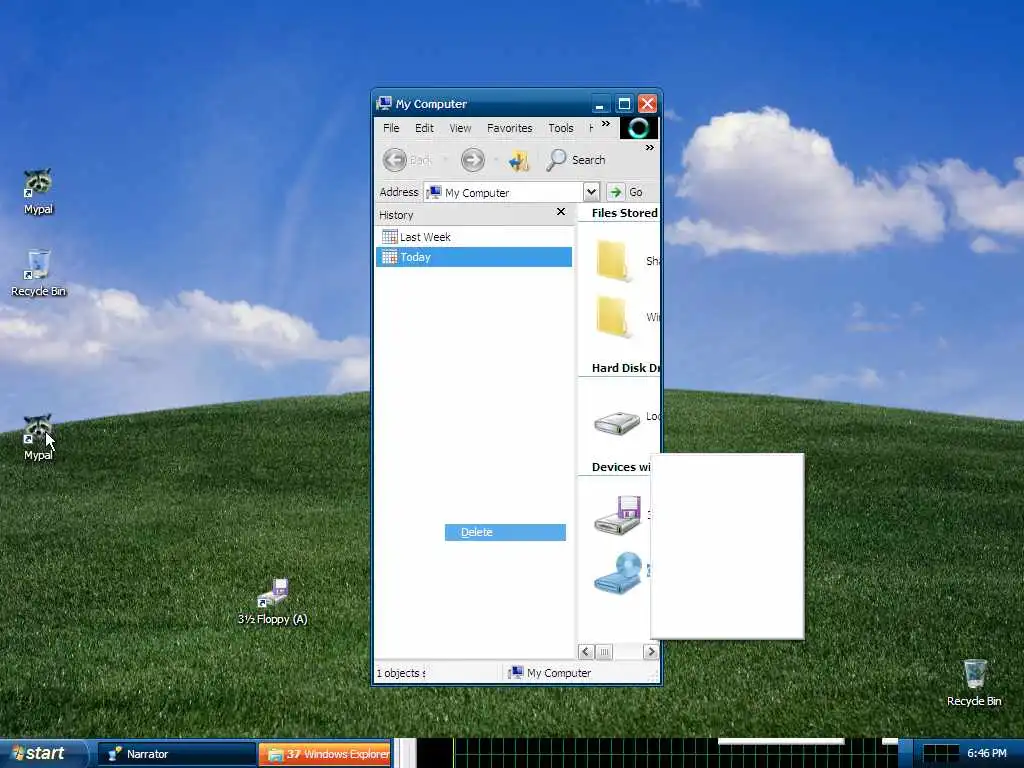Screen dimensions: 1024x768
Task: Open the Recycle Bin beside the system tray
Action: coord(974,682)
